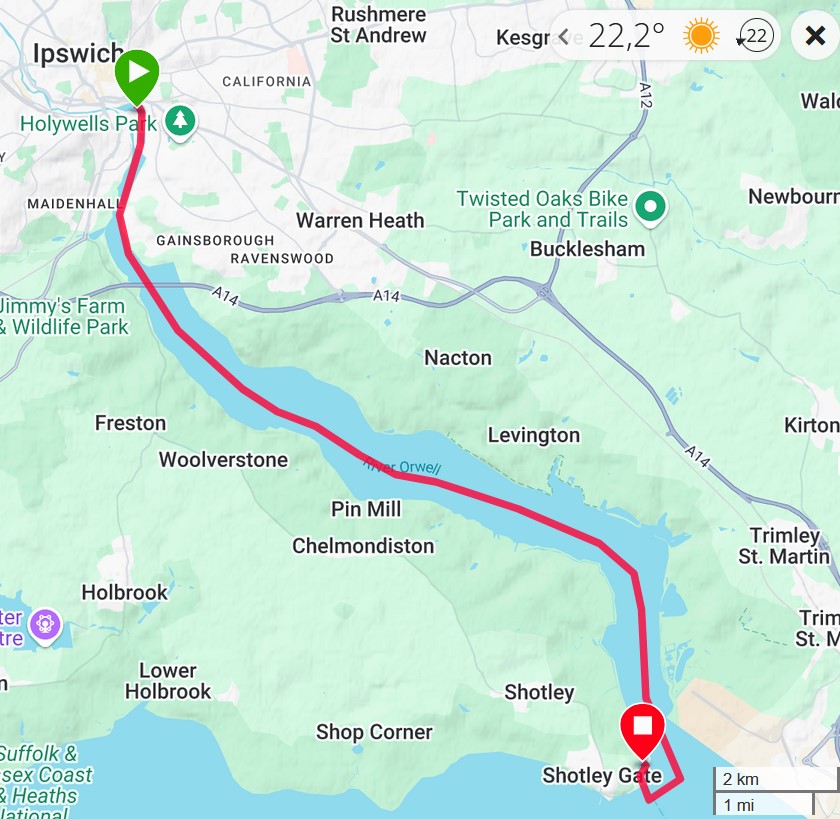Click Jimmy's Farm & Wildlife Park label

click(x=63, y=317)
